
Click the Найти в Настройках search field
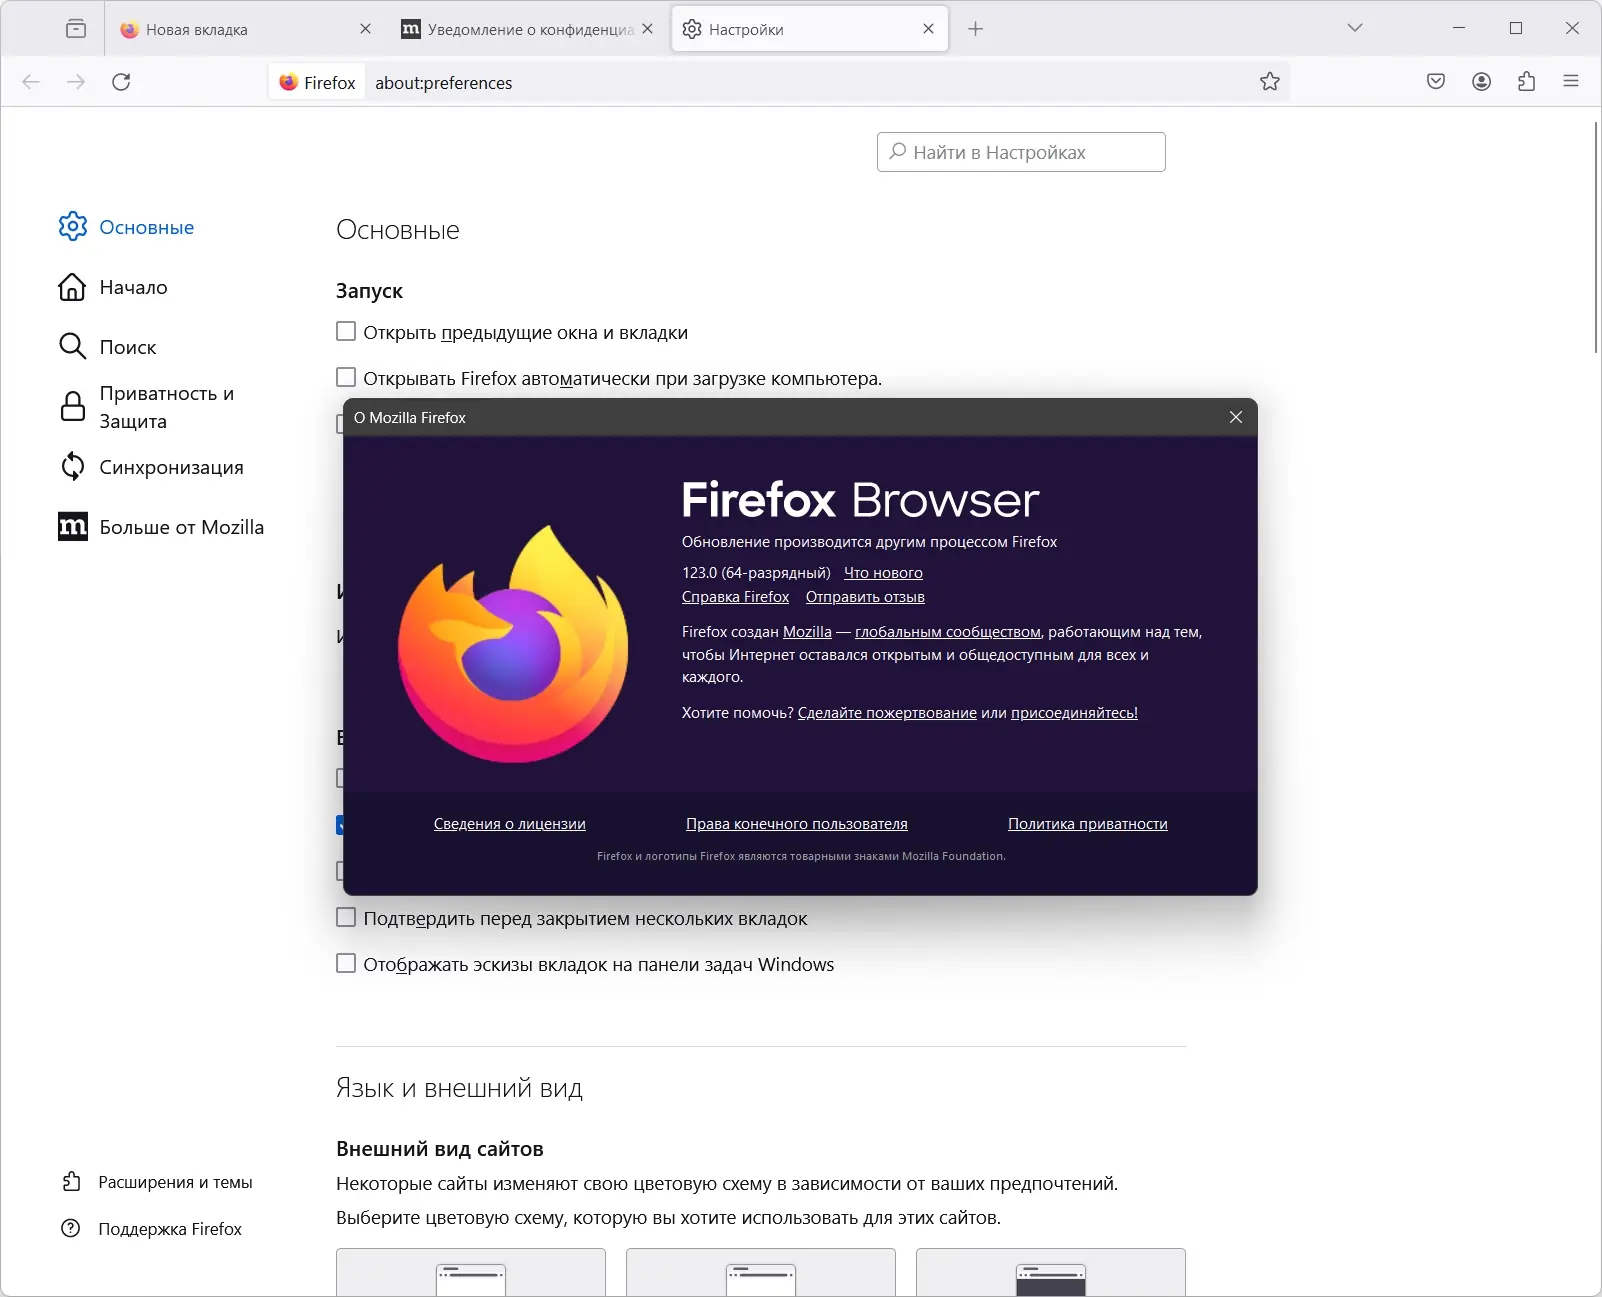coord(1021,152)
